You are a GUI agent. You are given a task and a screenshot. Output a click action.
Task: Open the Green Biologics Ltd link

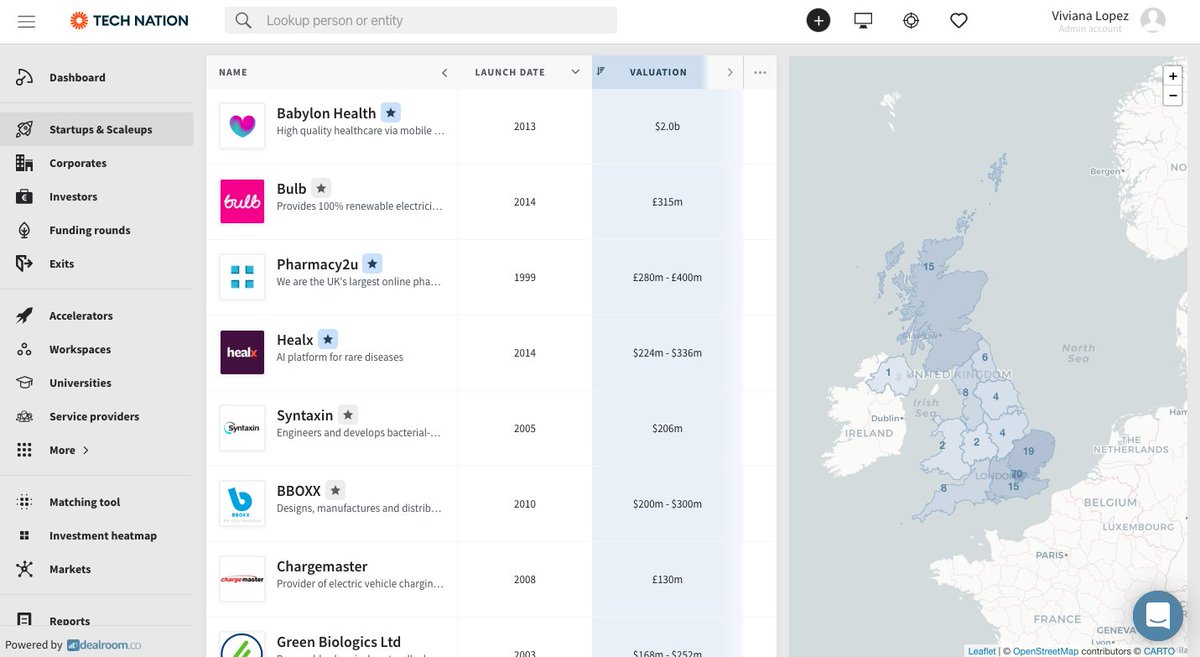(x=339, y=642)
